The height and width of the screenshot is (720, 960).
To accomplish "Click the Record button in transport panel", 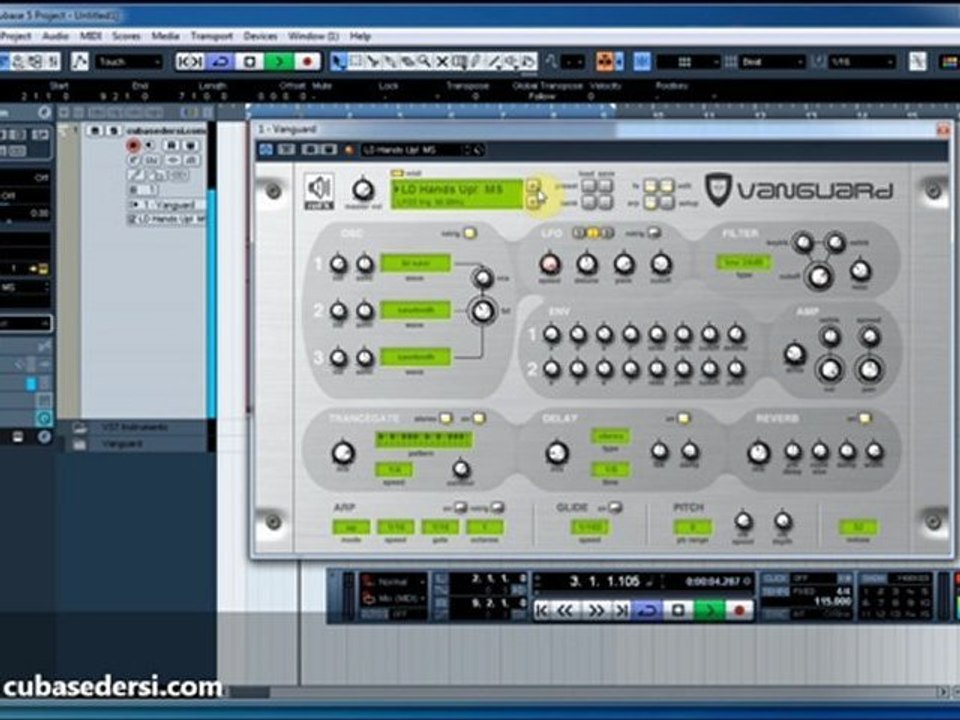I will [739, 610].
